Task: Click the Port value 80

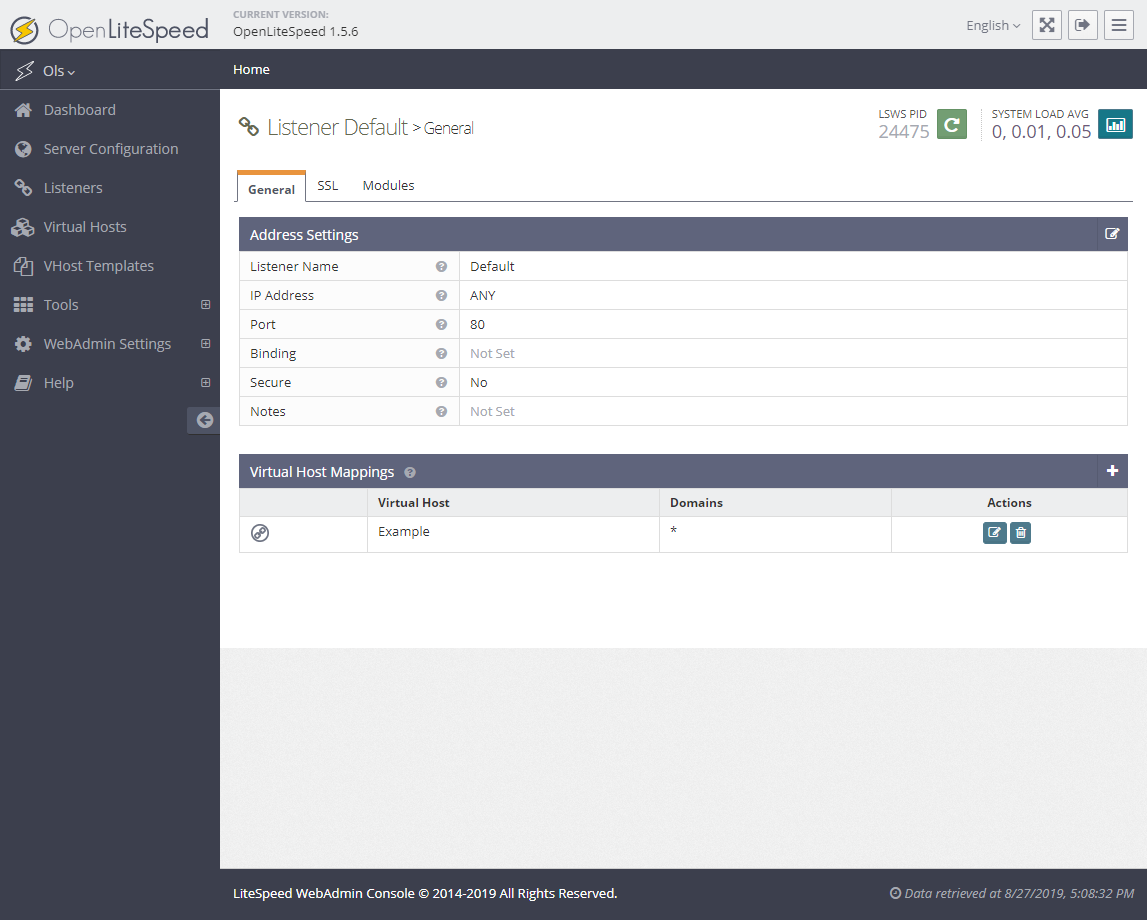Action: click(477, 325)
